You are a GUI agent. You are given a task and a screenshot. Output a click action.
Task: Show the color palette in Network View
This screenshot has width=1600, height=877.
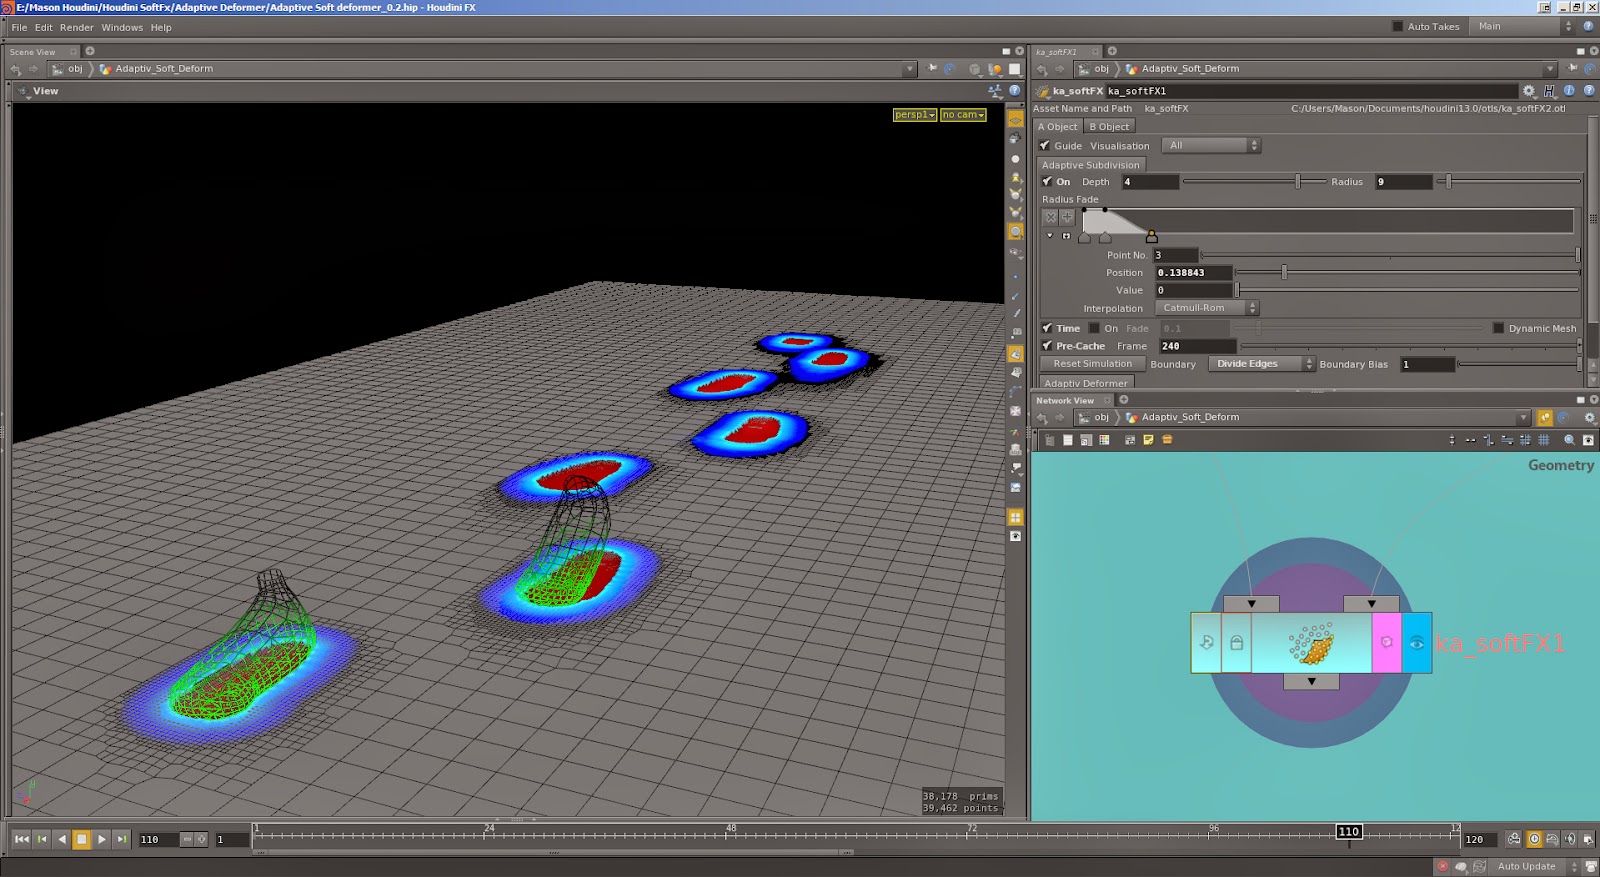tap(1104, 440)
